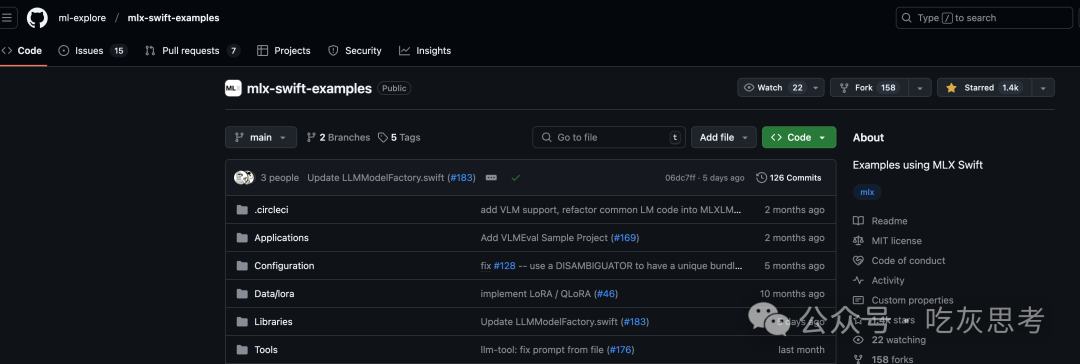Open the Security tab

click(355, 50)
